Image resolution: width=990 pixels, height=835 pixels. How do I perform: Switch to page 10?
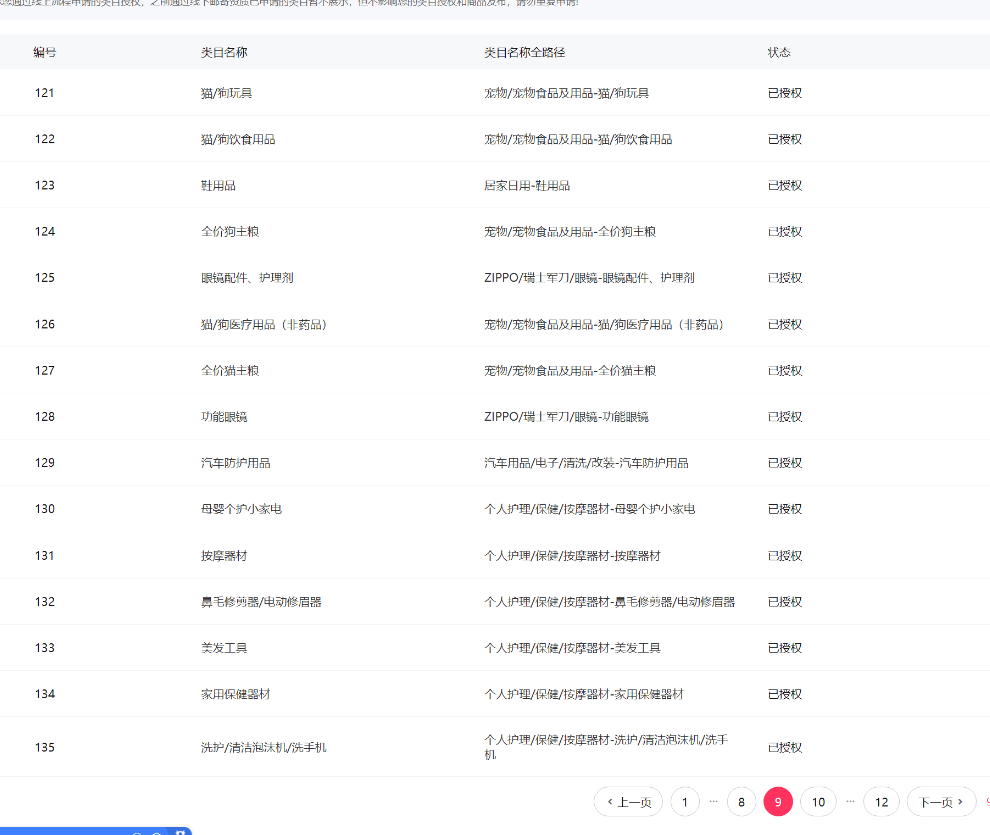click(818, 802)
